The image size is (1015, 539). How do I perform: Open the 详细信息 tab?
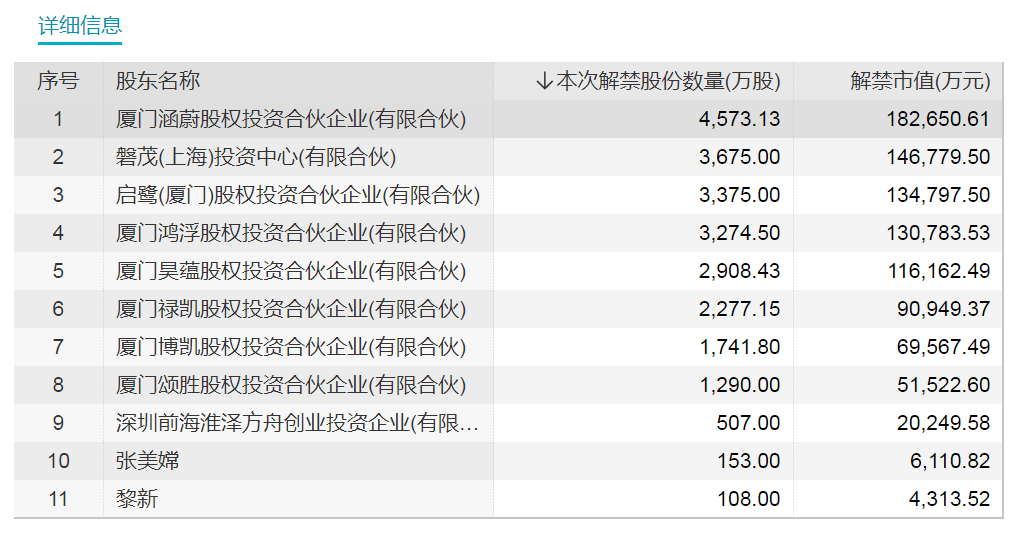pyautogui.click(x=80, y=26)
